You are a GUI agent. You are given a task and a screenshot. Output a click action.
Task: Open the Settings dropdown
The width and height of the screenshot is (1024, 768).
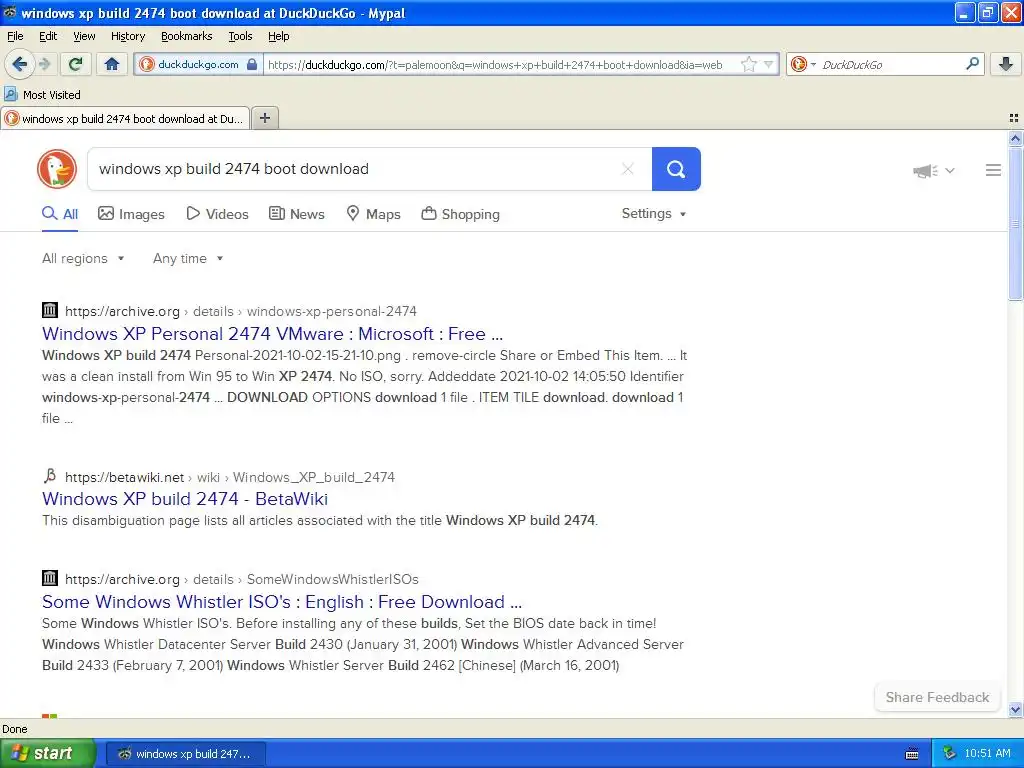point(654,214)
